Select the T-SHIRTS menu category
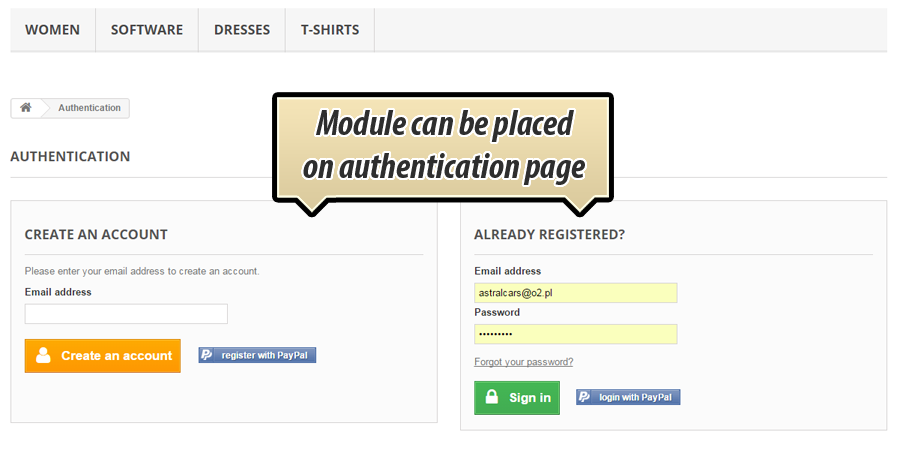 point(330,30)
